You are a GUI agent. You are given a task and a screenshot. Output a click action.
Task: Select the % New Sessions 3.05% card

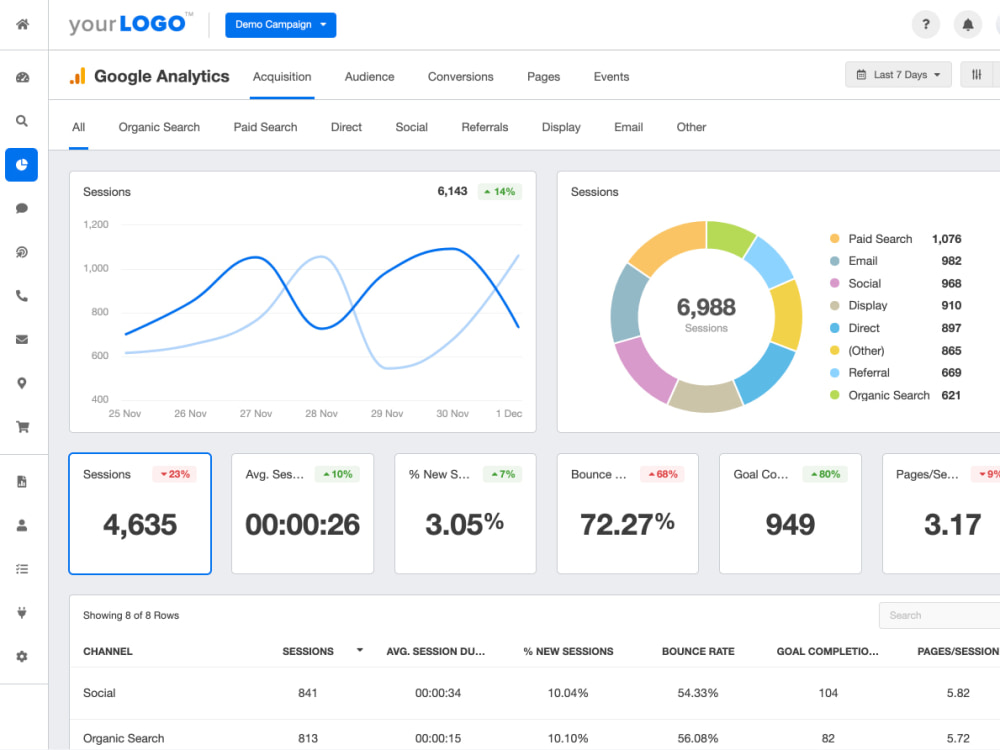[x=465, y=513]
